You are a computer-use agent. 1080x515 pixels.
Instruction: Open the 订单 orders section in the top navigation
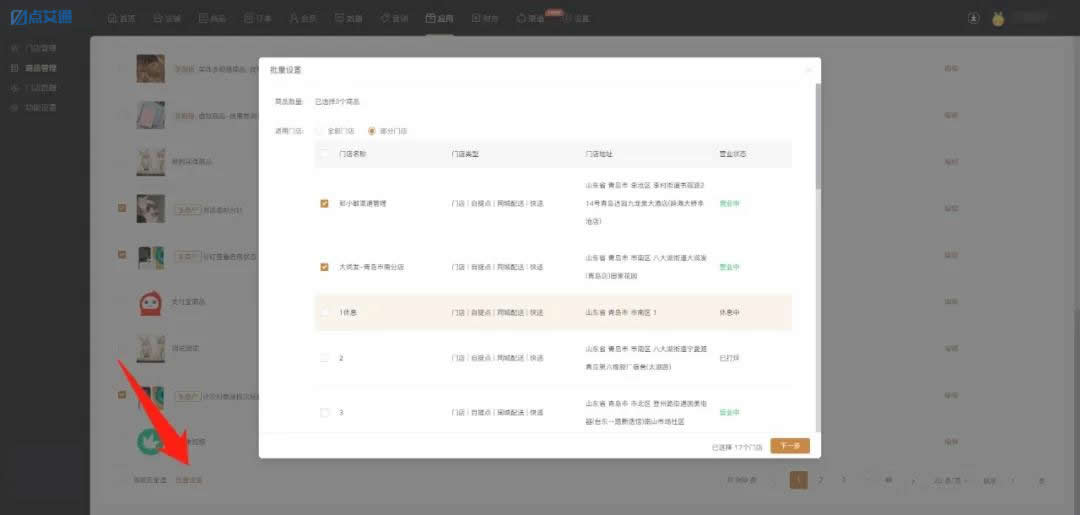click(258, 19)
